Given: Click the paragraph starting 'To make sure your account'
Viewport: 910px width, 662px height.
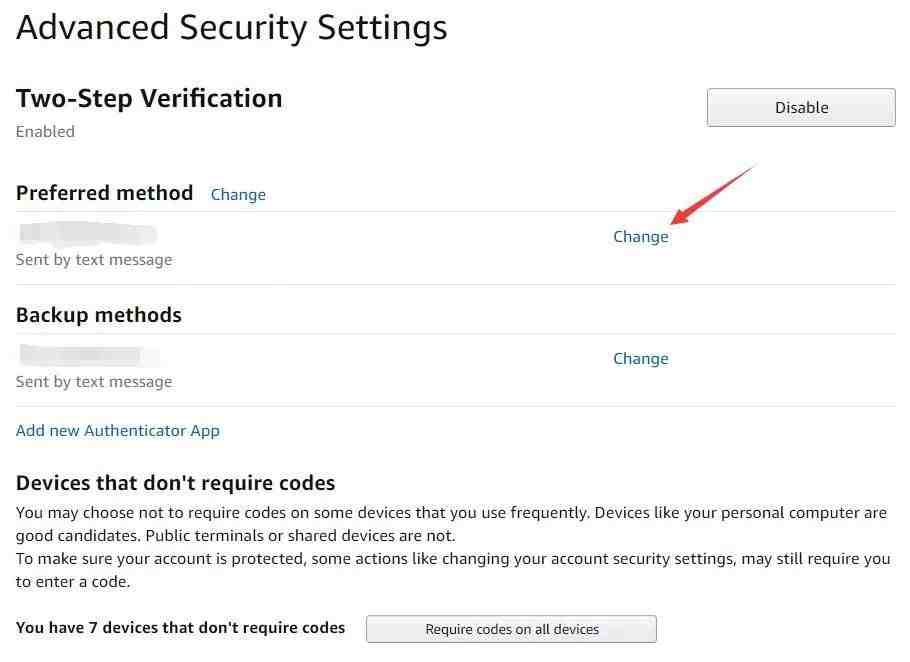Looking at the screenshot, I should 453,570.
